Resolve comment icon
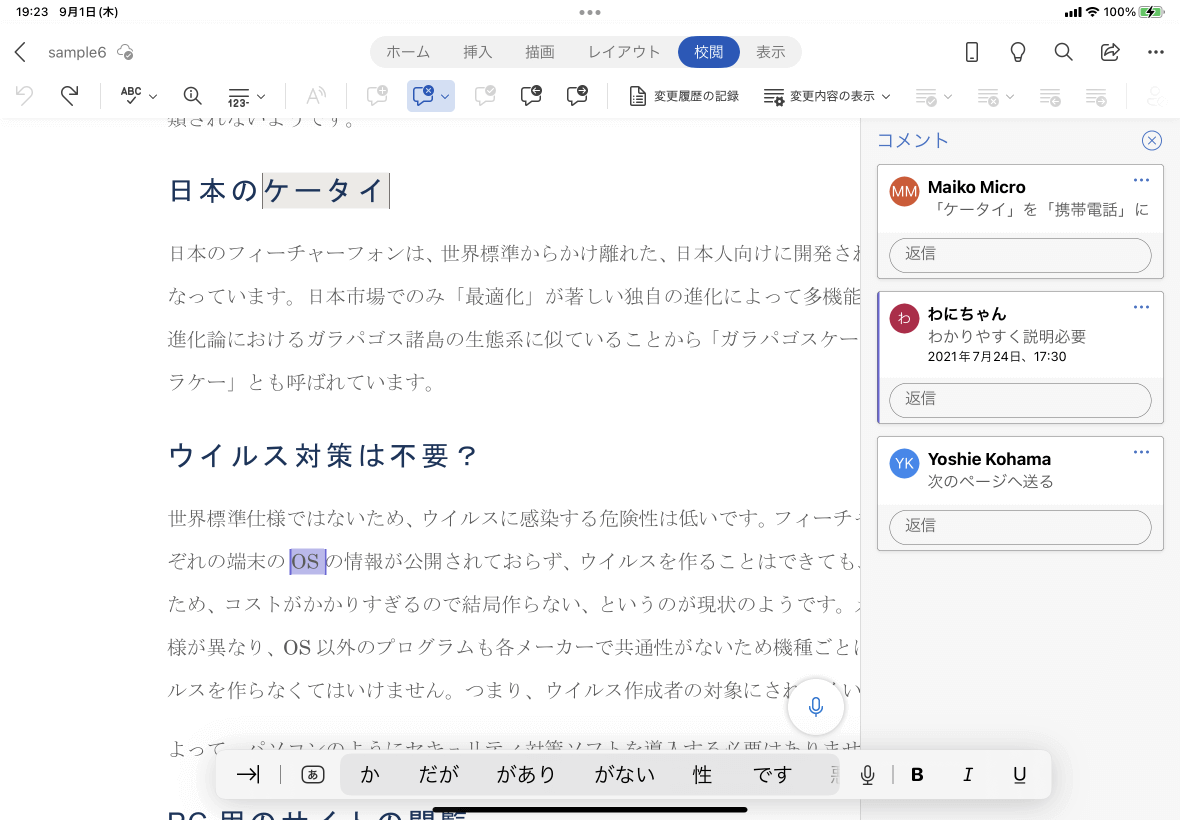 pyautogui.click(x=485, y=96)
